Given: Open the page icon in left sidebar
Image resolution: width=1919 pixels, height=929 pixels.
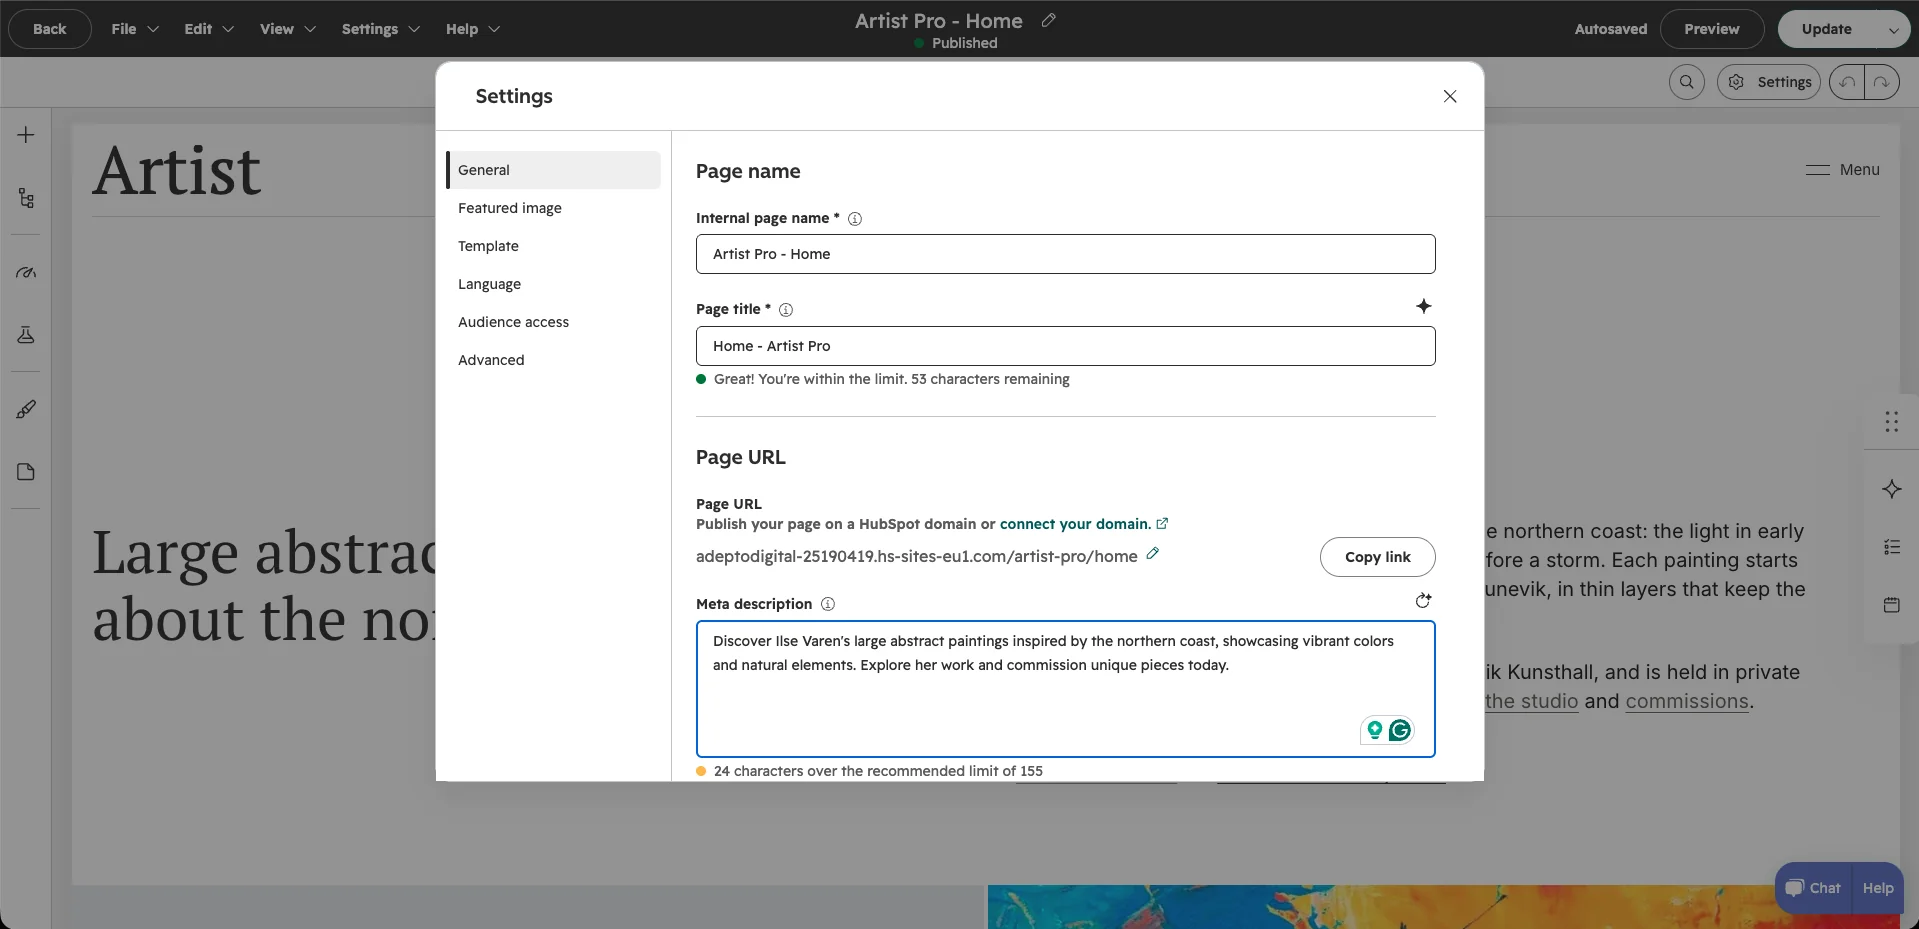Looking at the screenshot, I should coord(26,472).
